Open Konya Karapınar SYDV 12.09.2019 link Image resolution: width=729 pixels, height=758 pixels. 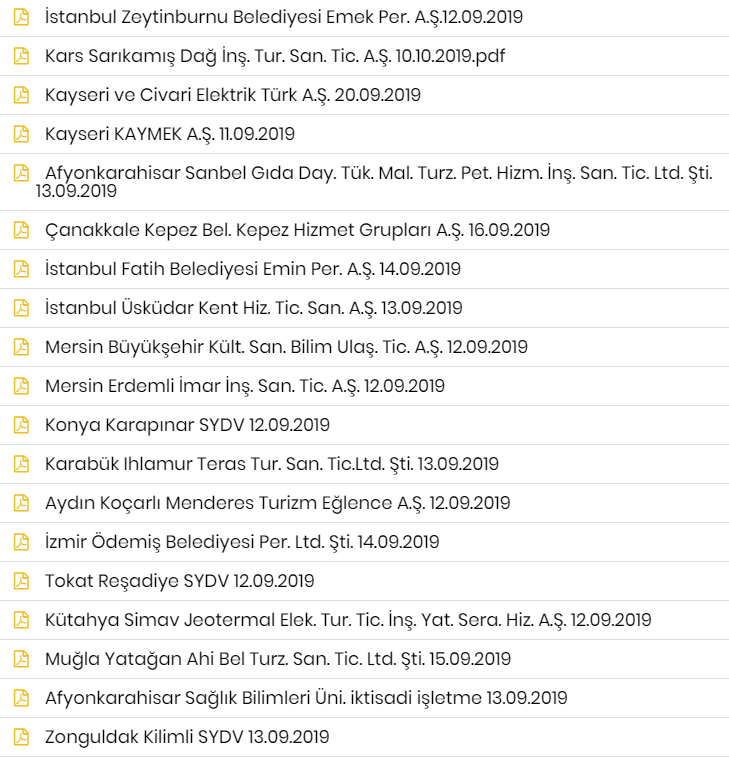[187, 425]
